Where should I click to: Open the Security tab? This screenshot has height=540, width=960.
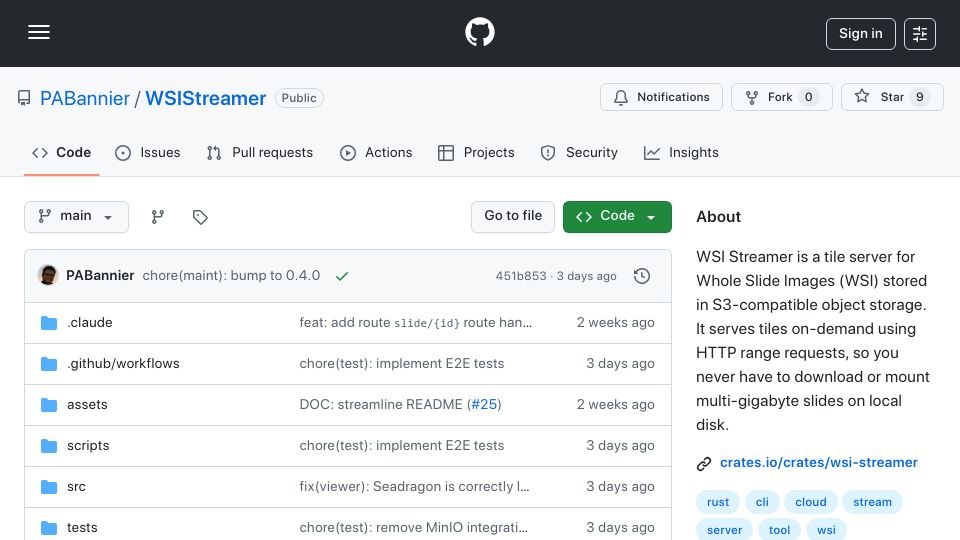(579, 152)
